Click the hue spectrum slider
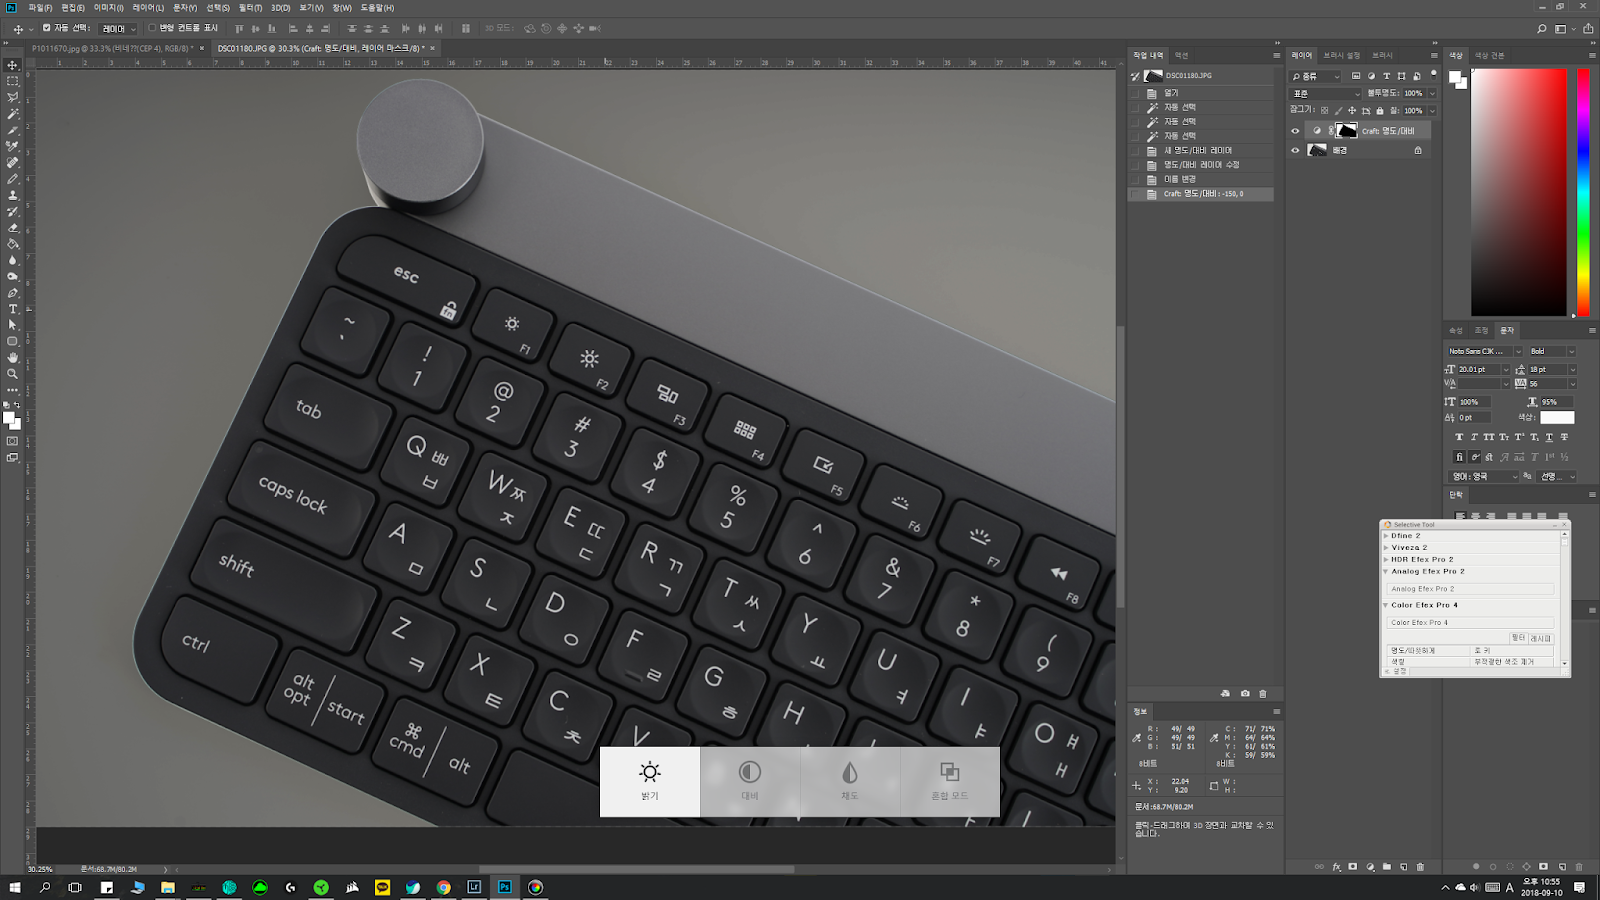 [x=1583, y=192]
